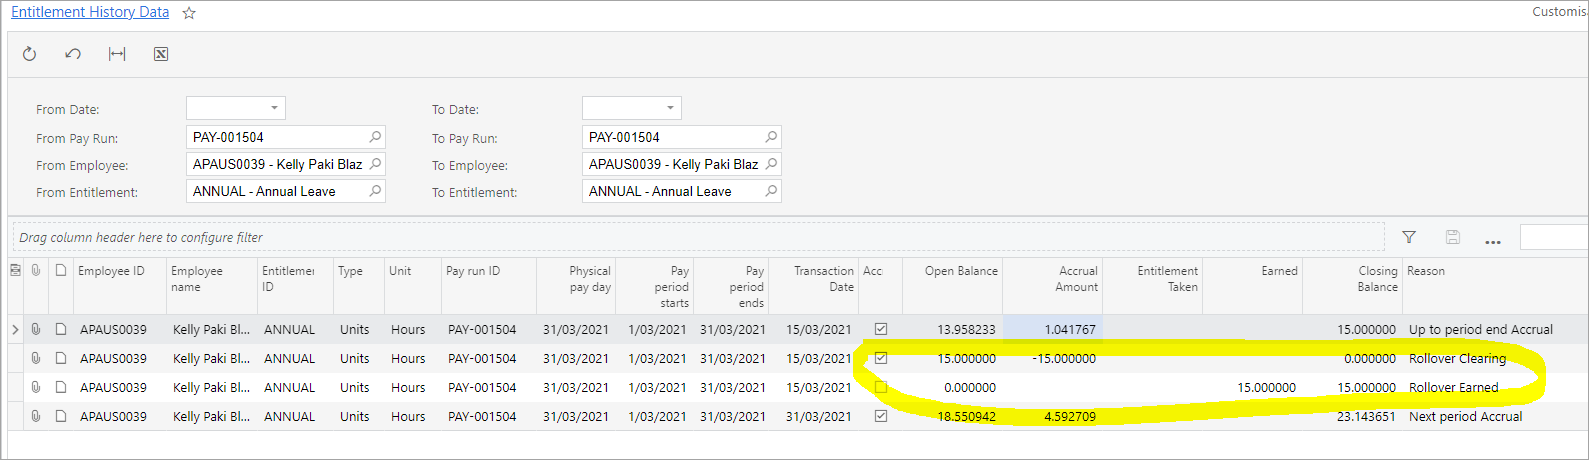
Task: Click the save filter icon in the grid toolbar
Action: pos(1453,237)
